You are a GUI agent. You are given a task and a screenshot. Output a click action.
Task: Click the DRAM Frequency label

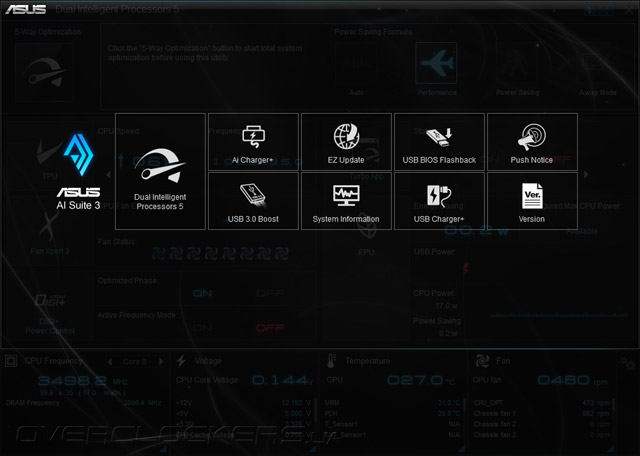(33, 403)
